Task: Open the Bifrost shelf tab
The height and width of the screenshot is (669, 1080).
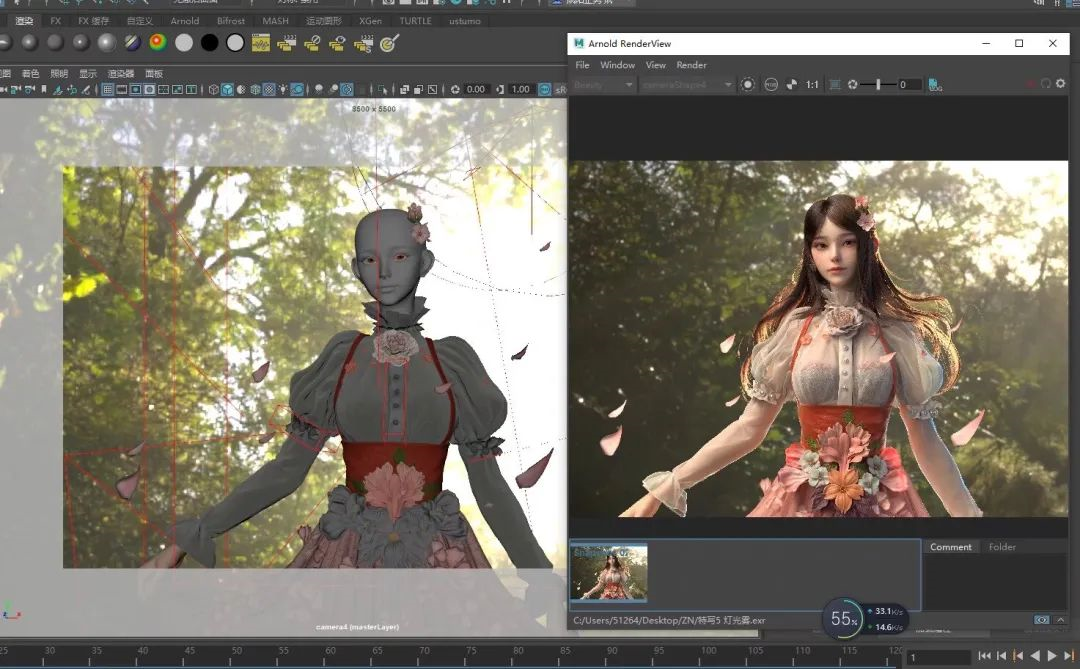Action: click(231, 21)
